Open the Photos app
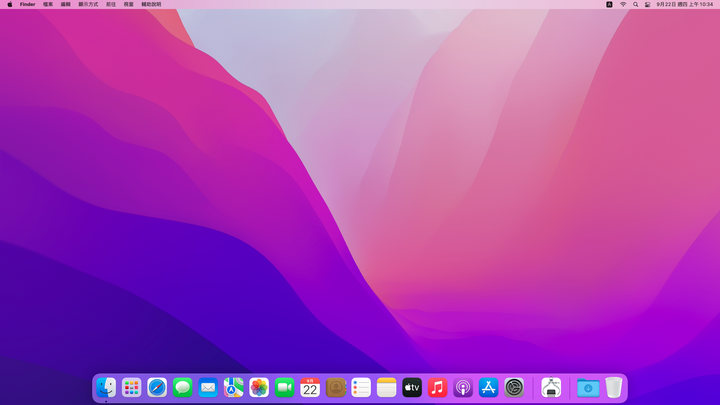 coord(259,388)
